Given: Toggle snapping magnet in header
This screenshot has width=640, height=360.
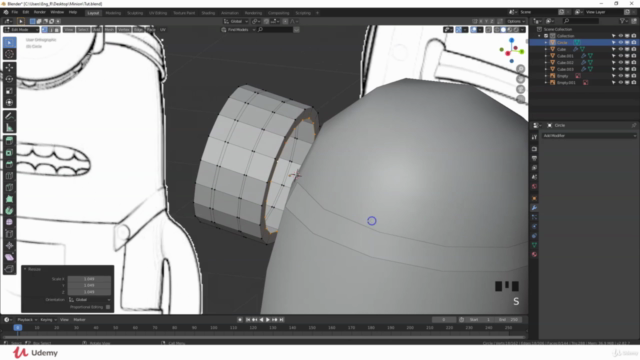Looking at the screenshot, I should [x=266, y=21].
